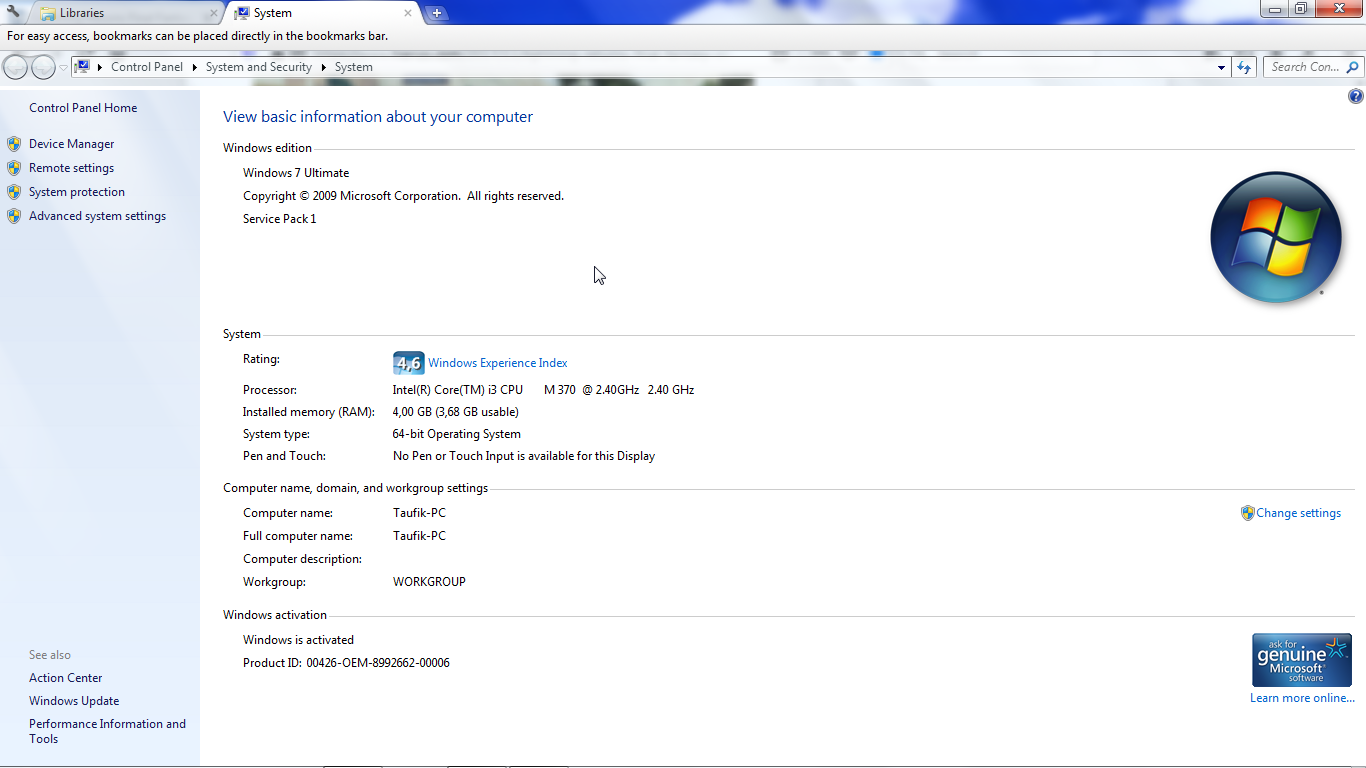
Task: Click Windows 7 Ultimate text
Action: click(x=296, y=173)
